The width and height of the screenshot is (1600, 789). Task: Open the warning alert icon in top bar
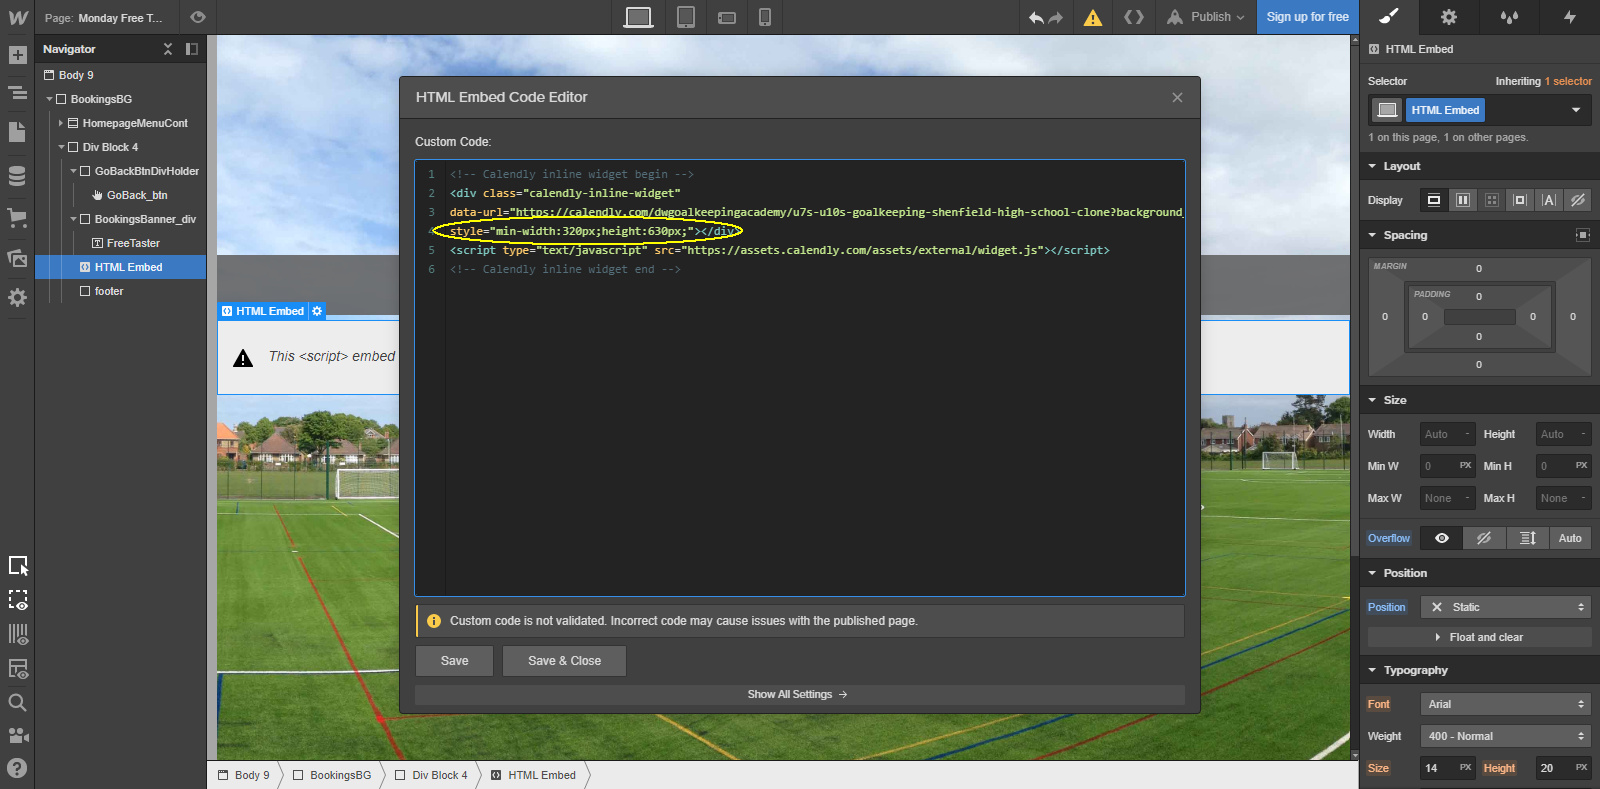click(x=1093, y=17)
